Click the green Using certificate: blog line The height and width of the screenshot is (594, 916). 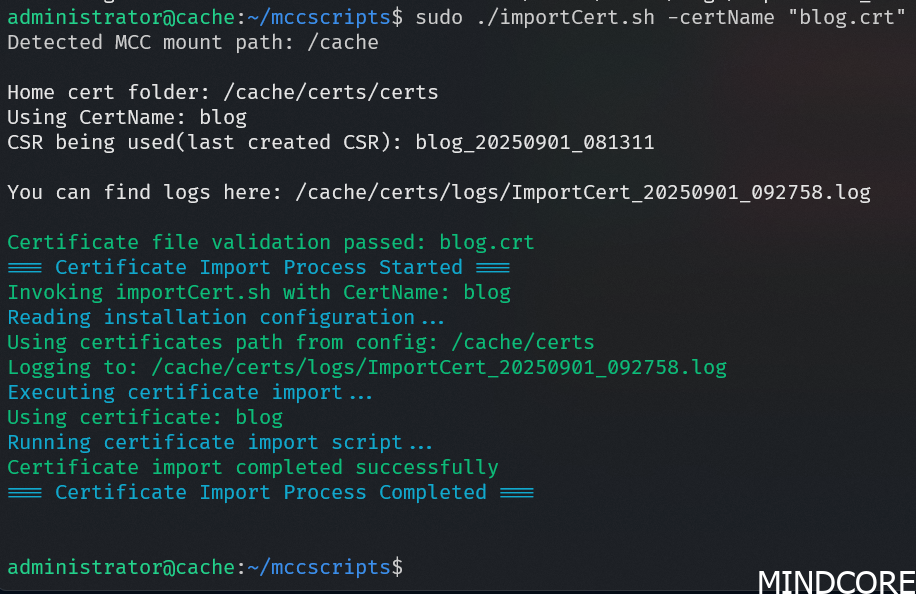pos(145,417)
